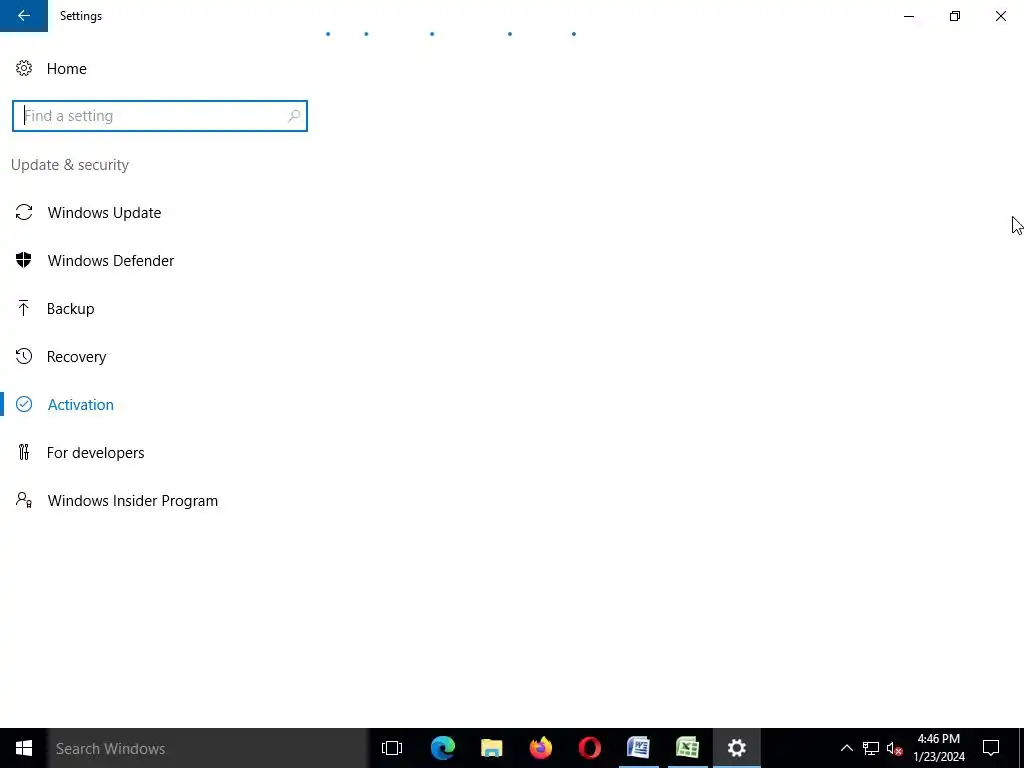Open the Recovery section

[x=76, y=357]
